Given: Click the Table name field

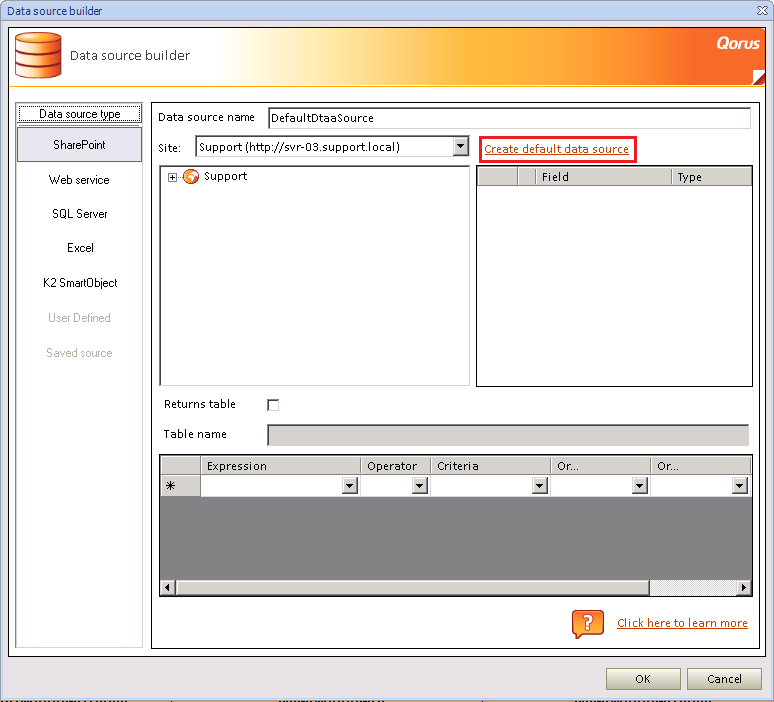Looking at the screenshot, I should (508, 435).
